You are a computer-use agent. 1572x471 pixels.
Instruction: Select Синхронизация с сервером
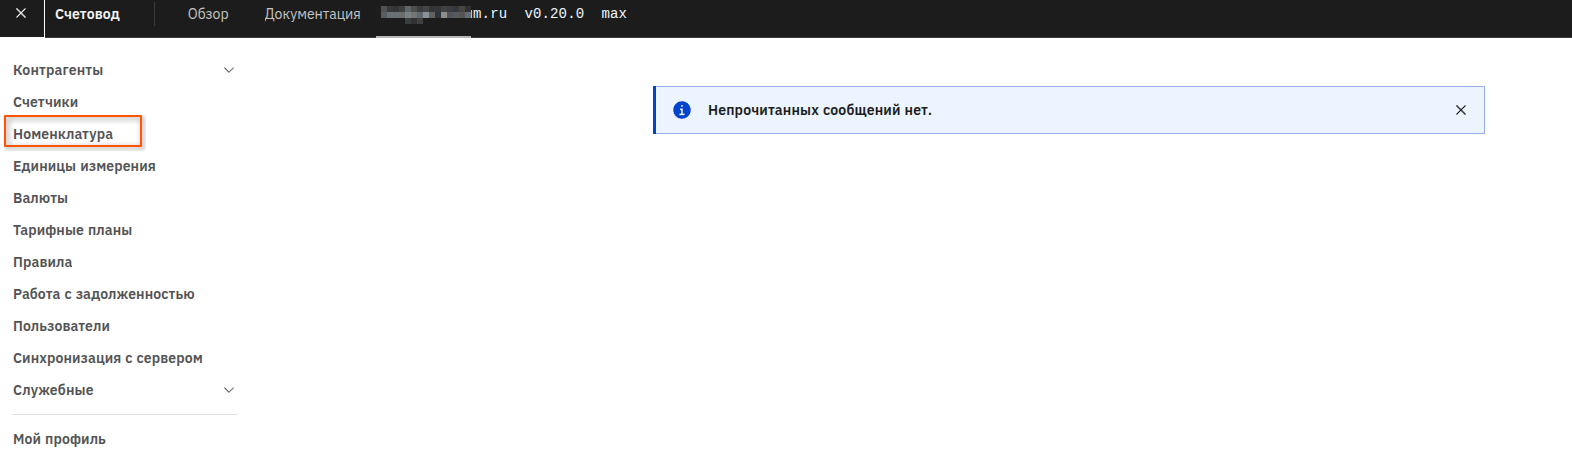pos(107,358)
